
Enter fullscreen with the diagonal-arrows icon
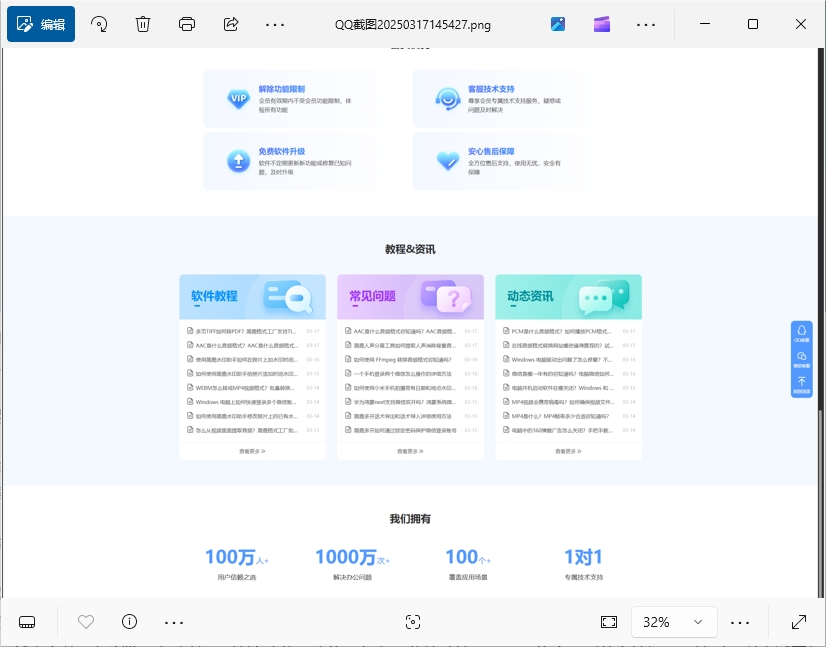tap(800, 622)
